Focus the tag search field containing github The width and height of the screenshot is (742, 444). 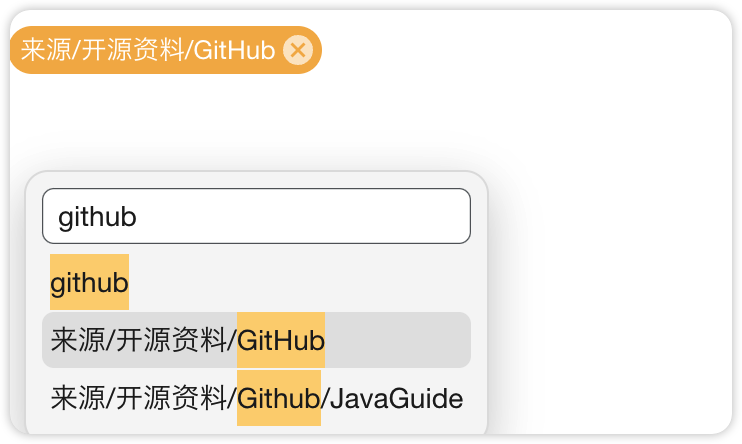(x=256, y=216)
